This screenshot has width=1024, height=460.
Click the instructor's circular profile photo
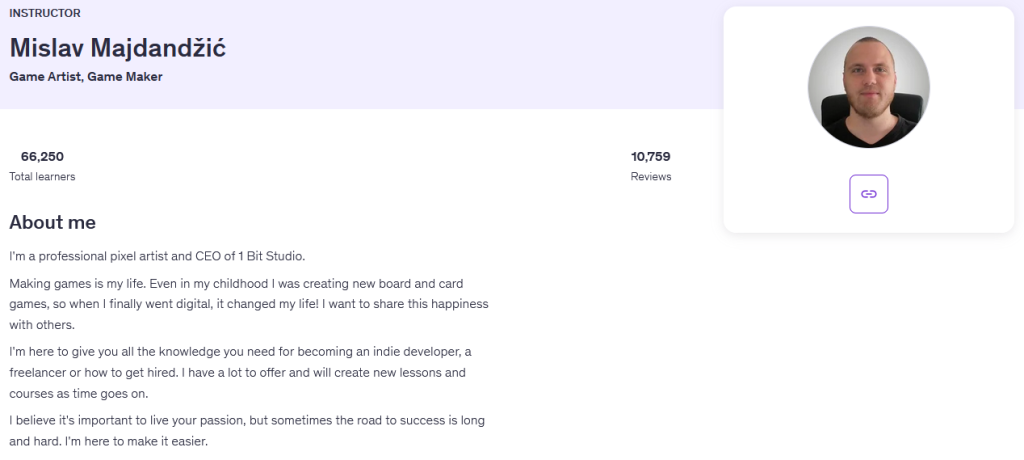868,87
